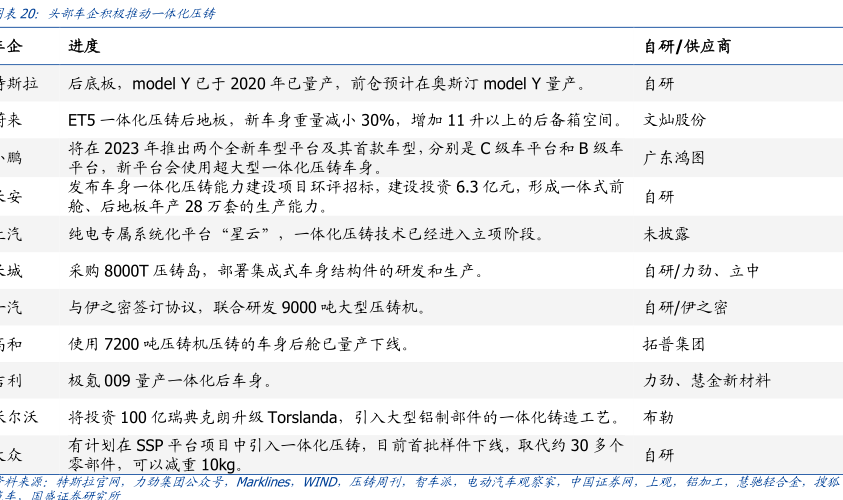The width and height of the screenshot is (843, 500).
Task: Select the cell about 2023年推出两个全新车型平台
Action: (x=346, y=158)
